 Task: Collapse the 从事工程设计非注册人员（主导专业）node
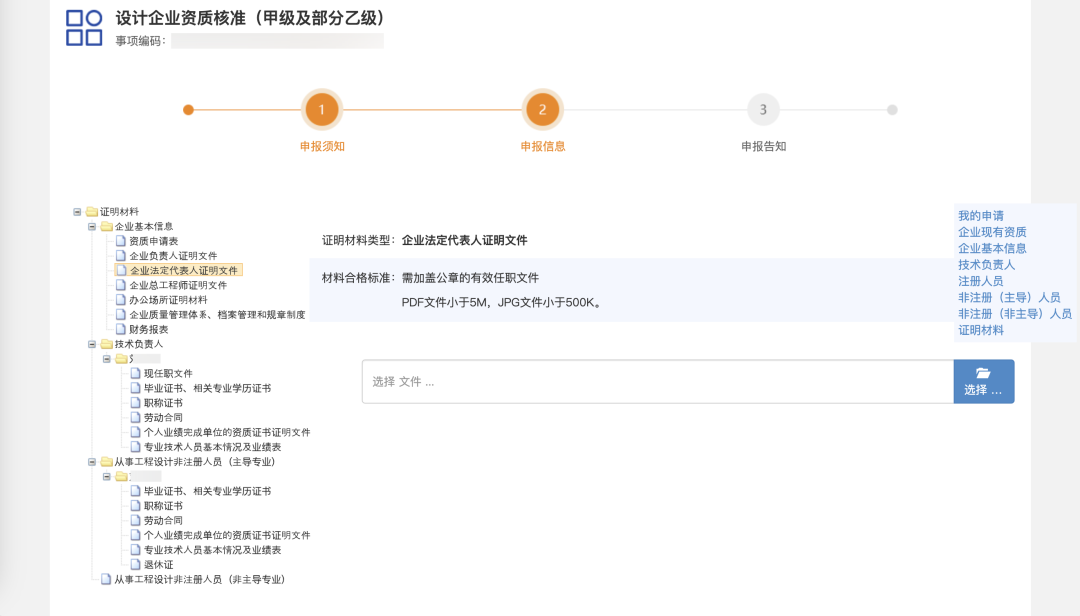click(x=90, y=462)
